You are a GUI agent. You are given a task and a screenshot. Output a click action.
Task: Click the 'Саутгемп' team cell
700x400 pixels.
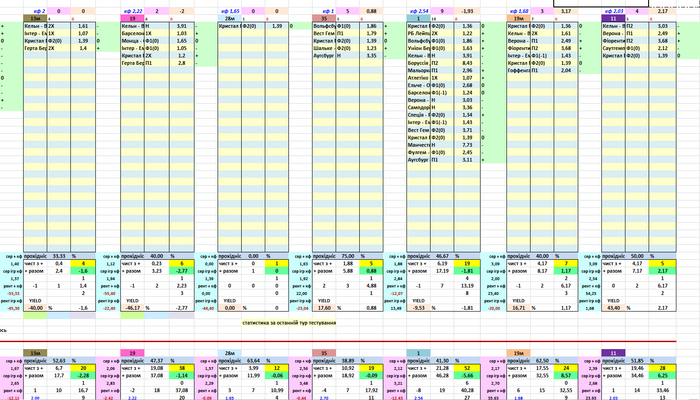pos(613,48)
